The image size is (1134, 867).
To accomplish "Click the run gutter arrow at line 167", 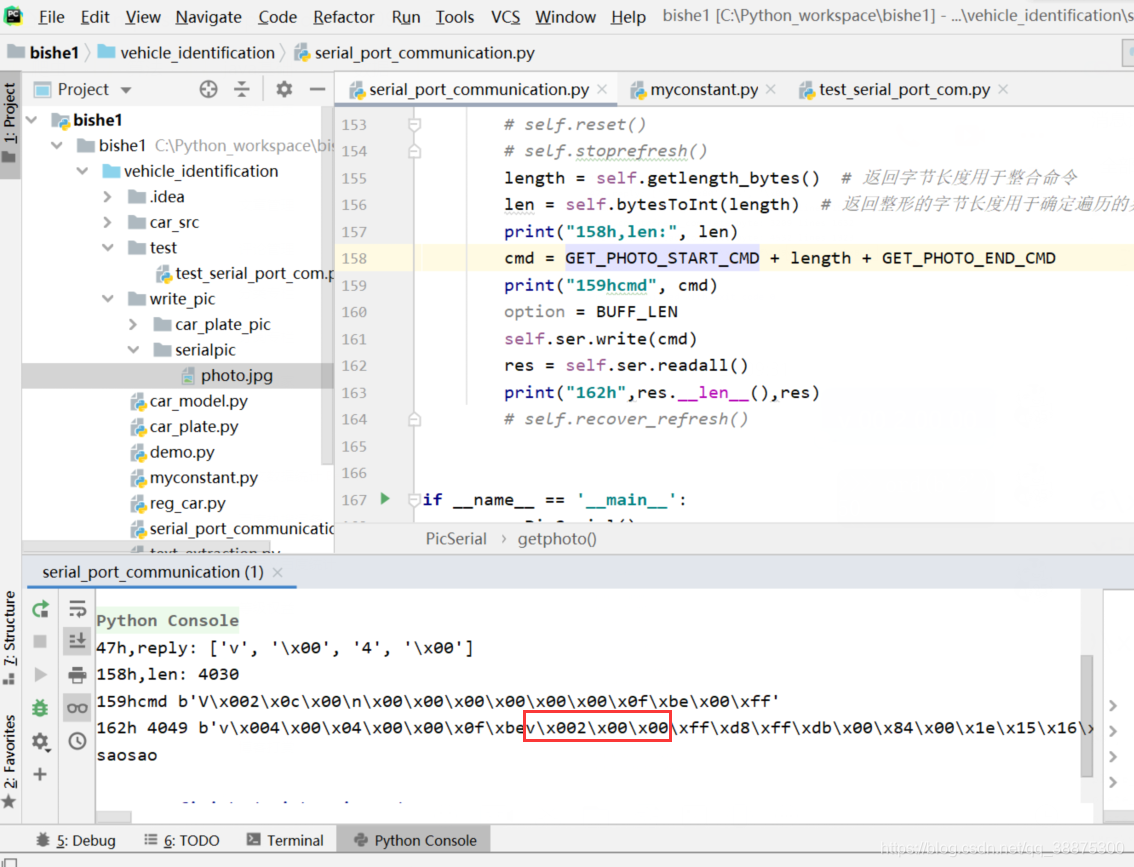I will [385, 499].
